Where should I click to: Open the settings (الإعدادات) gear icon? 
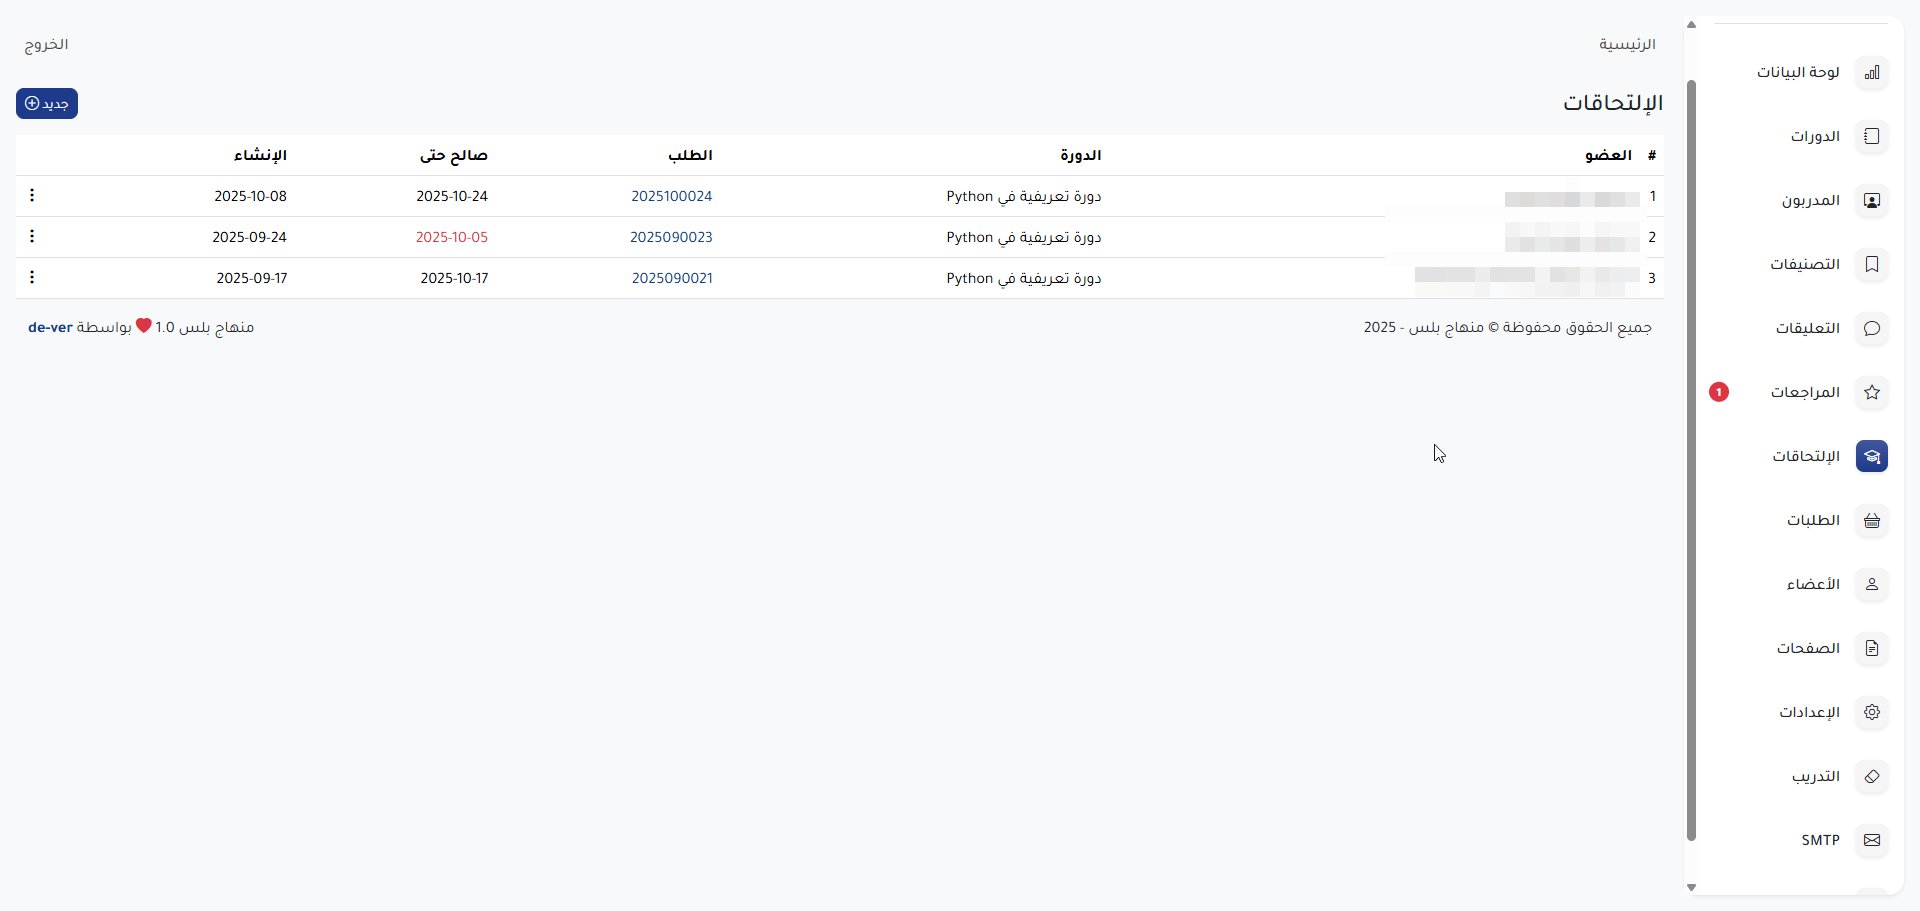[1871, 713]
